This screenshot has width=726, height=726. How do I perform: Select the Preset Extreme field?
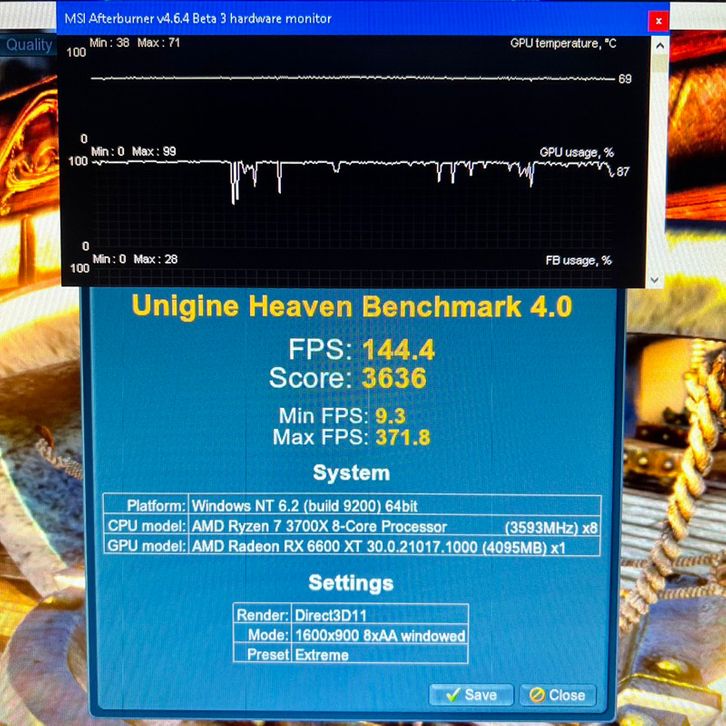coord(378,655)
